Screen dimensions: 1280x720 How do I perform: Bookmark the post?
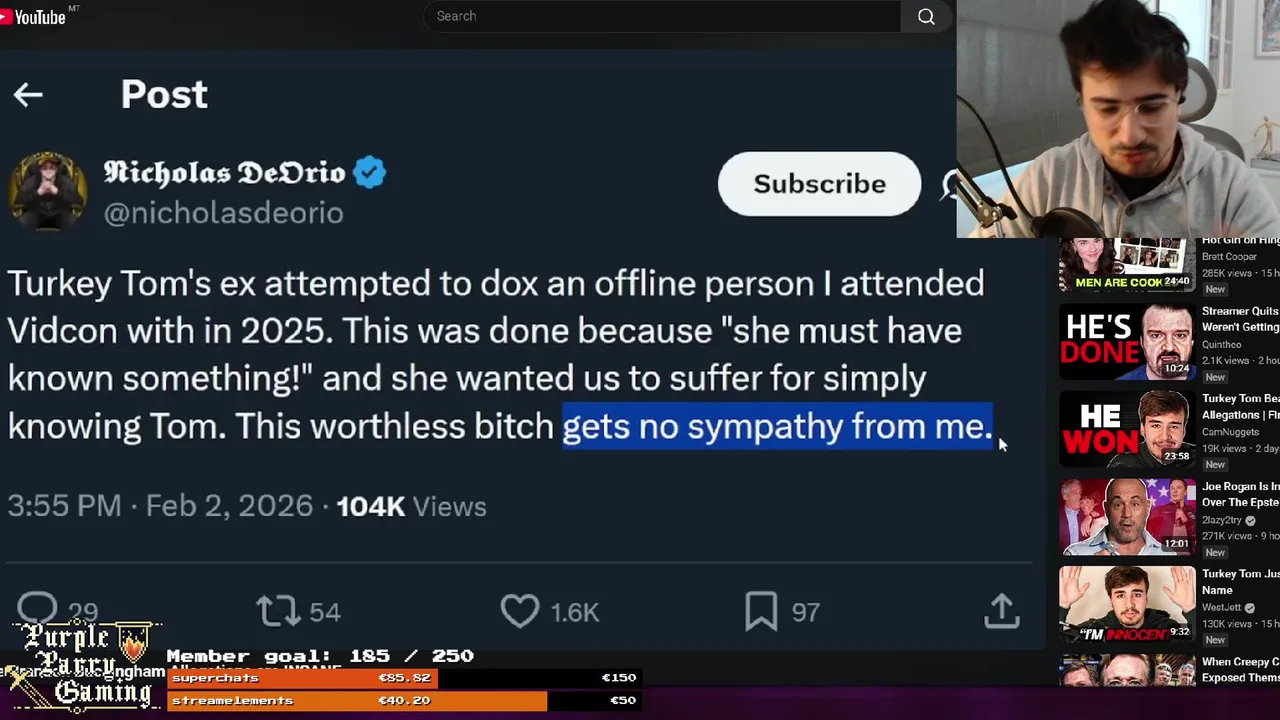[761, 611]
